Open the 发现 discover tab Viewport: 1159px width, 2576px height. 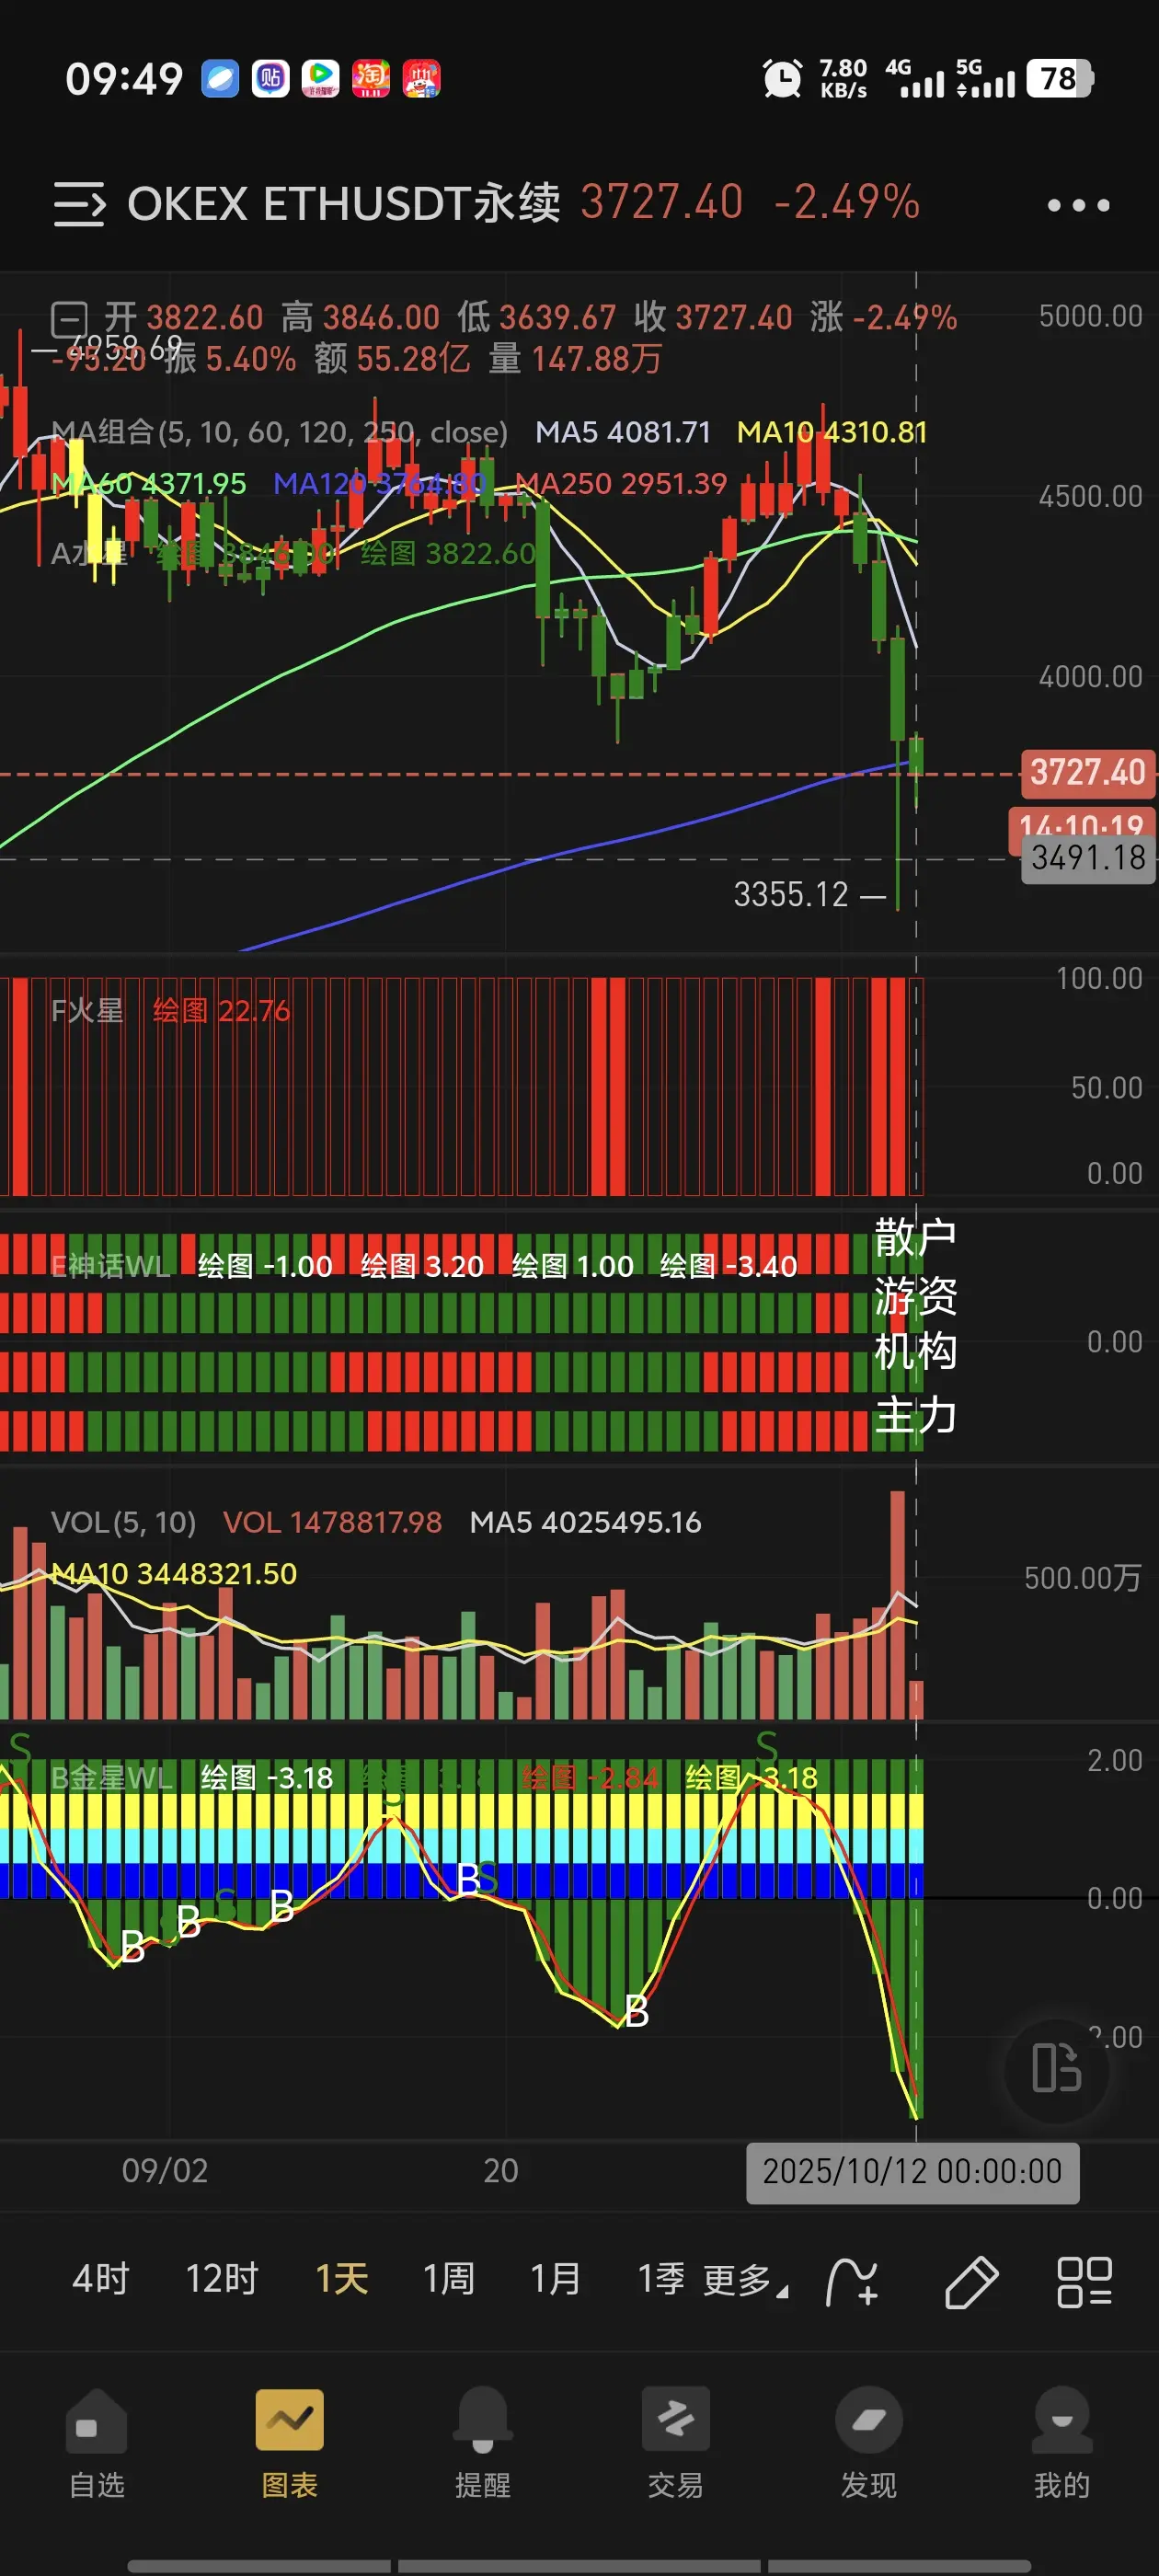point(868,2443)
